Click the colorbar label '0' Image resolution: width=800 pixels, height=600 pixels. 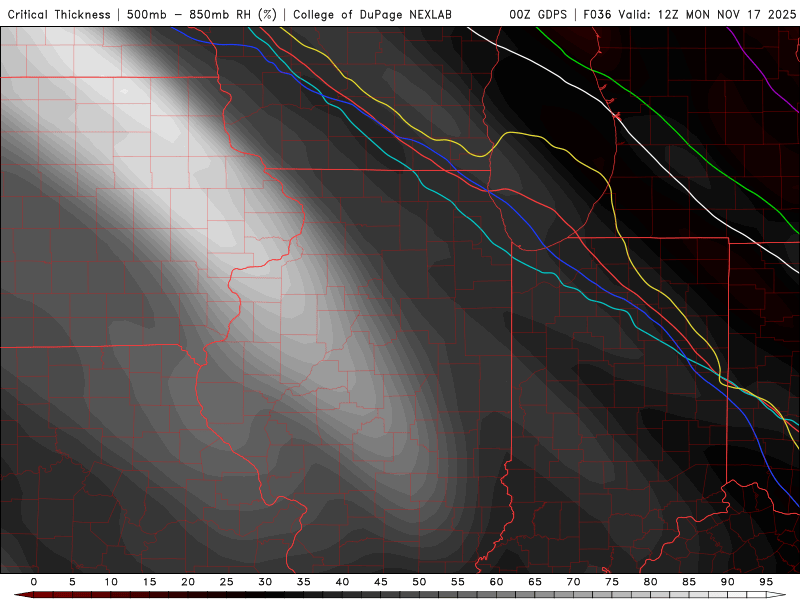pos(34,582)
